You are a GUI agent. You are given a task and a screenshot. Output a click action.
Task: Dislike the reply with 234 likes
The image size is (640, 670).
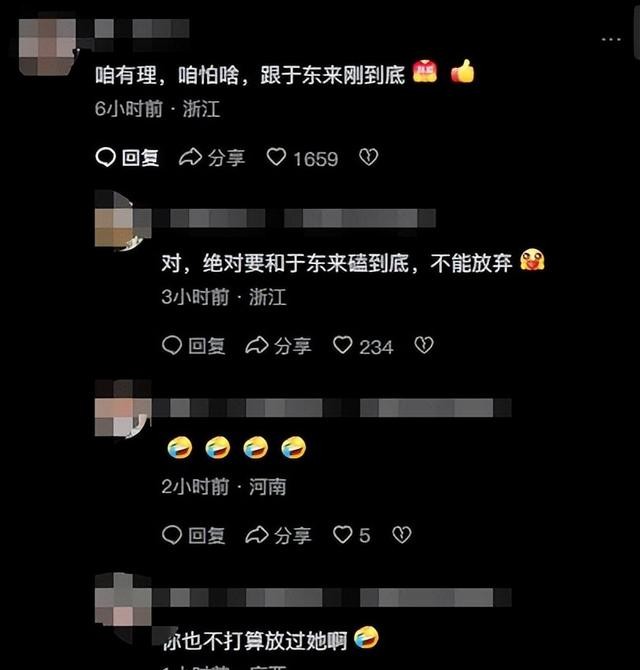point(424,345)
